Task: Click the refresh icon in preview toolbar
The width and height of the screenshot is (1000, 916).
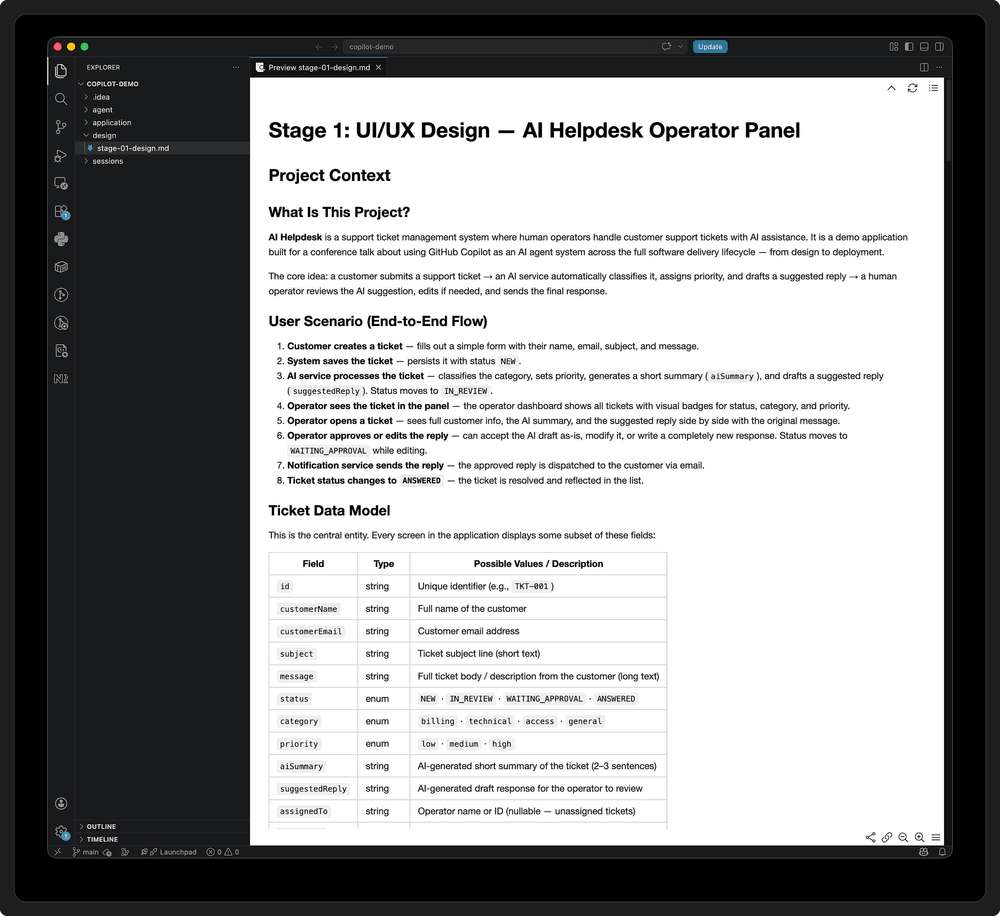Action: [912, 88]
